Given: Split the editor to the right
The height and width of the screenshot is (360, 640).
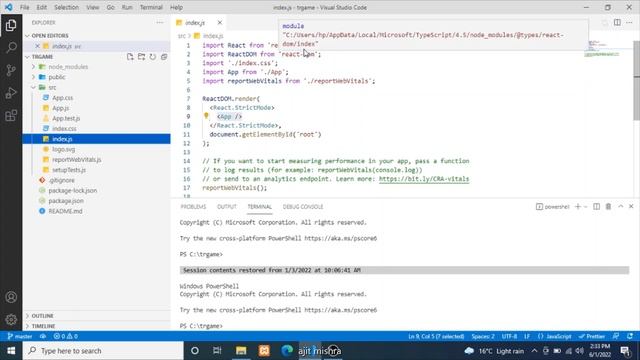Looking at the screenshot, I should pos(617,23).
